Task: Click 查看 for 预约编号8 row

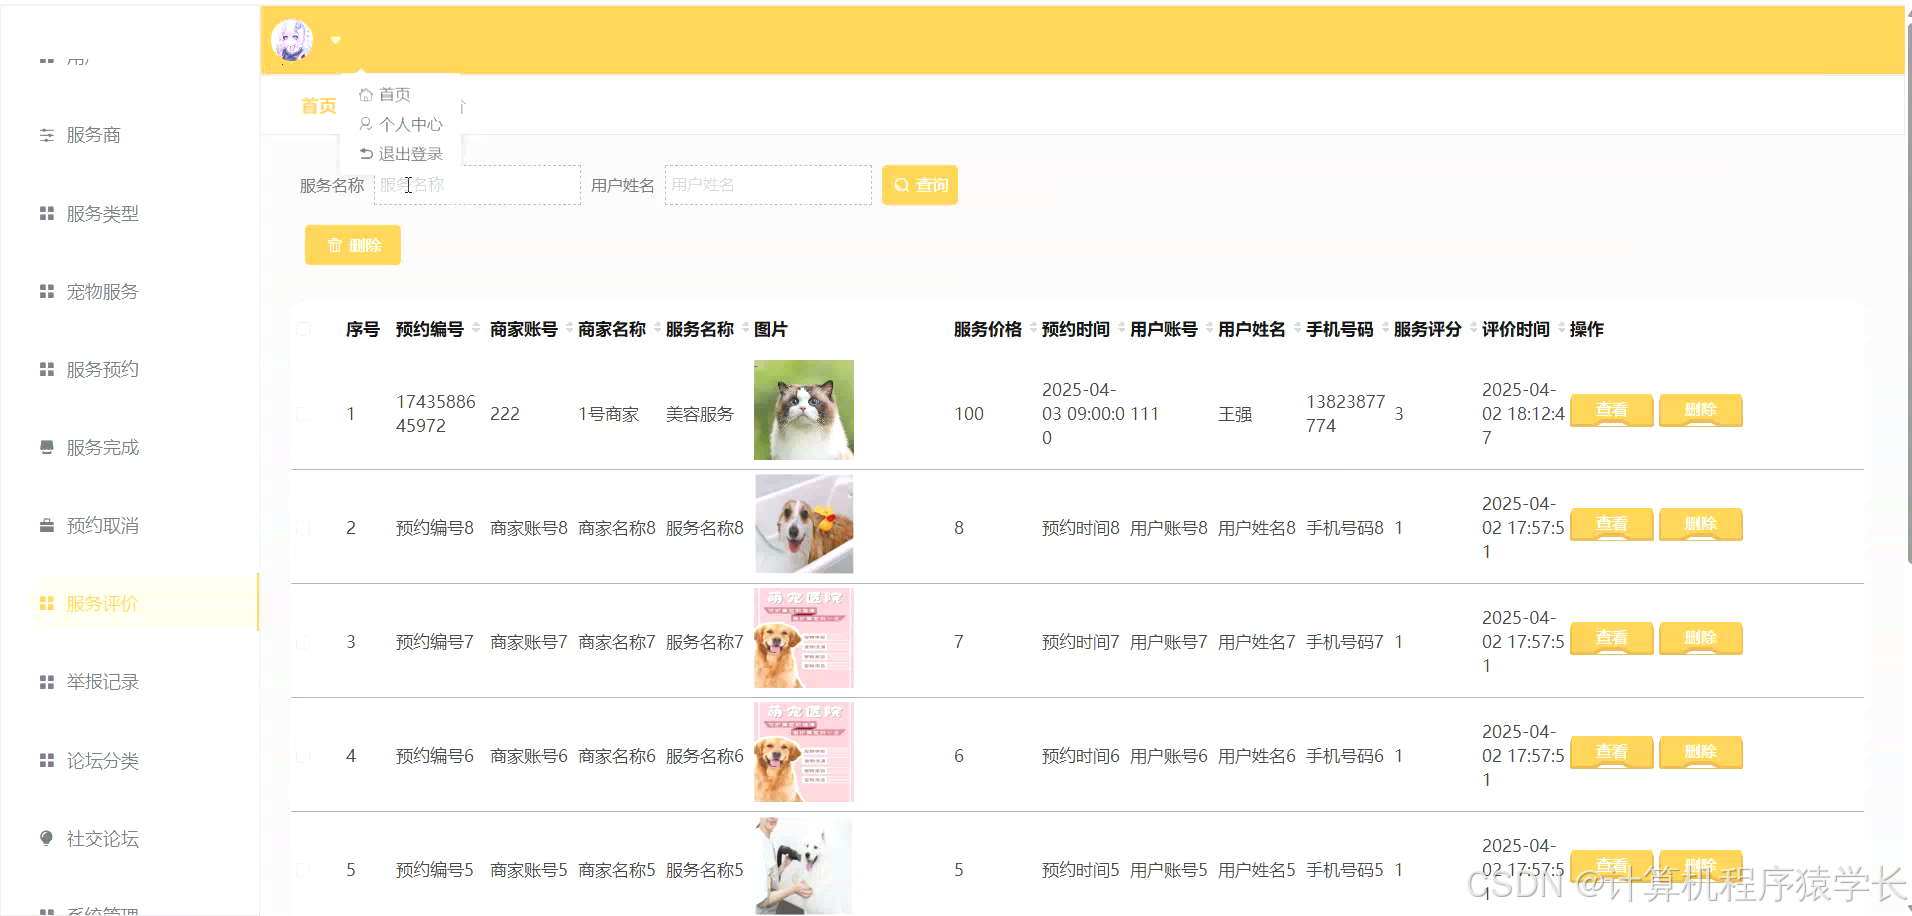Action: tap(1611, 524)
